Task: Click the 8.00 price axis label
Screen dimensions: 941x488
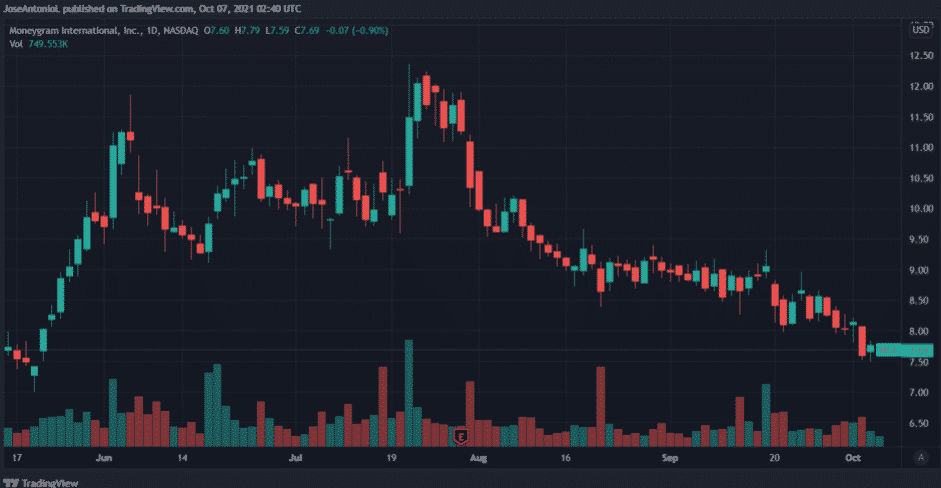Action: coord(921,331)
